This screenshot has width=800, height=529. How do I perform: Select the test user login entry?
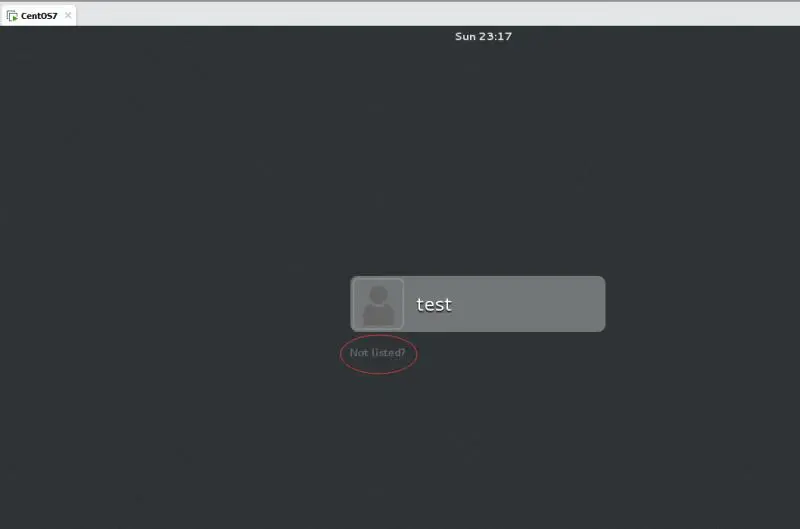tap(478, 304)
